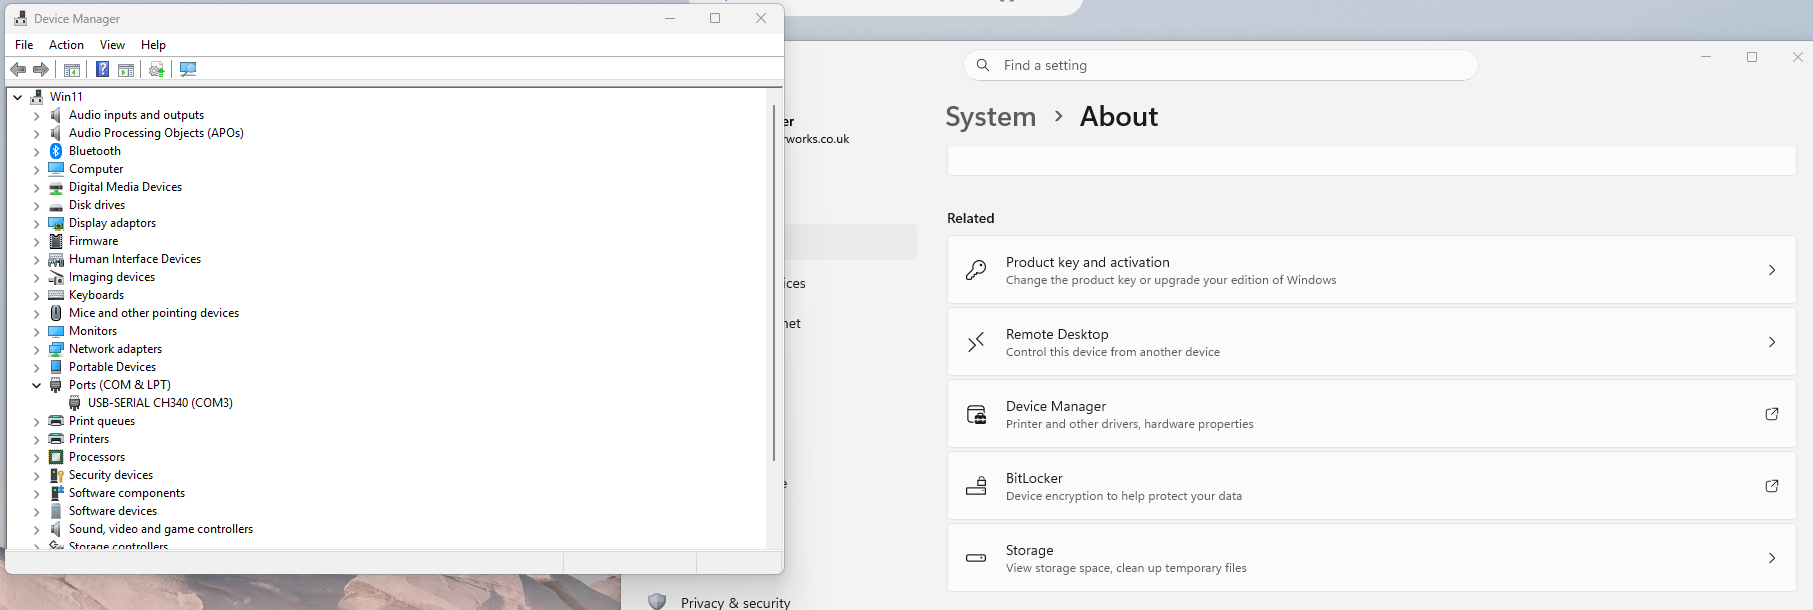
Task: Go to Privacy & security in Settings sidebar
Action: pos(735,602)
